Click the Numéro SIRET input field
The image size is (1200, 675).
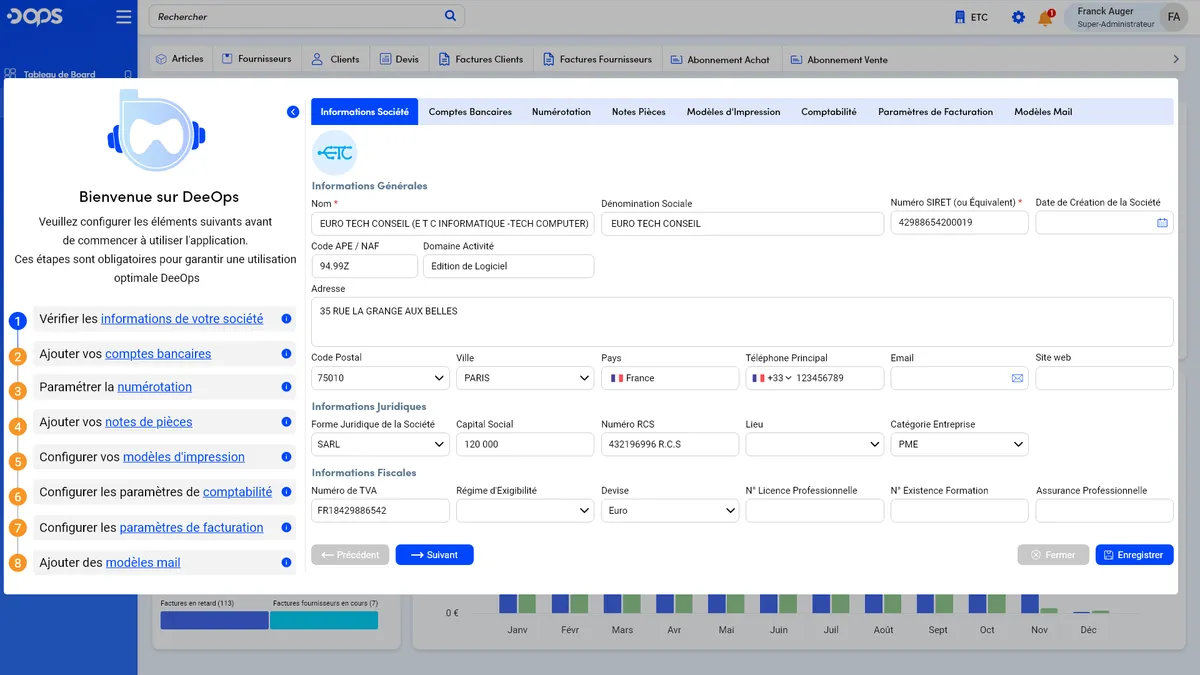(959, 223)
